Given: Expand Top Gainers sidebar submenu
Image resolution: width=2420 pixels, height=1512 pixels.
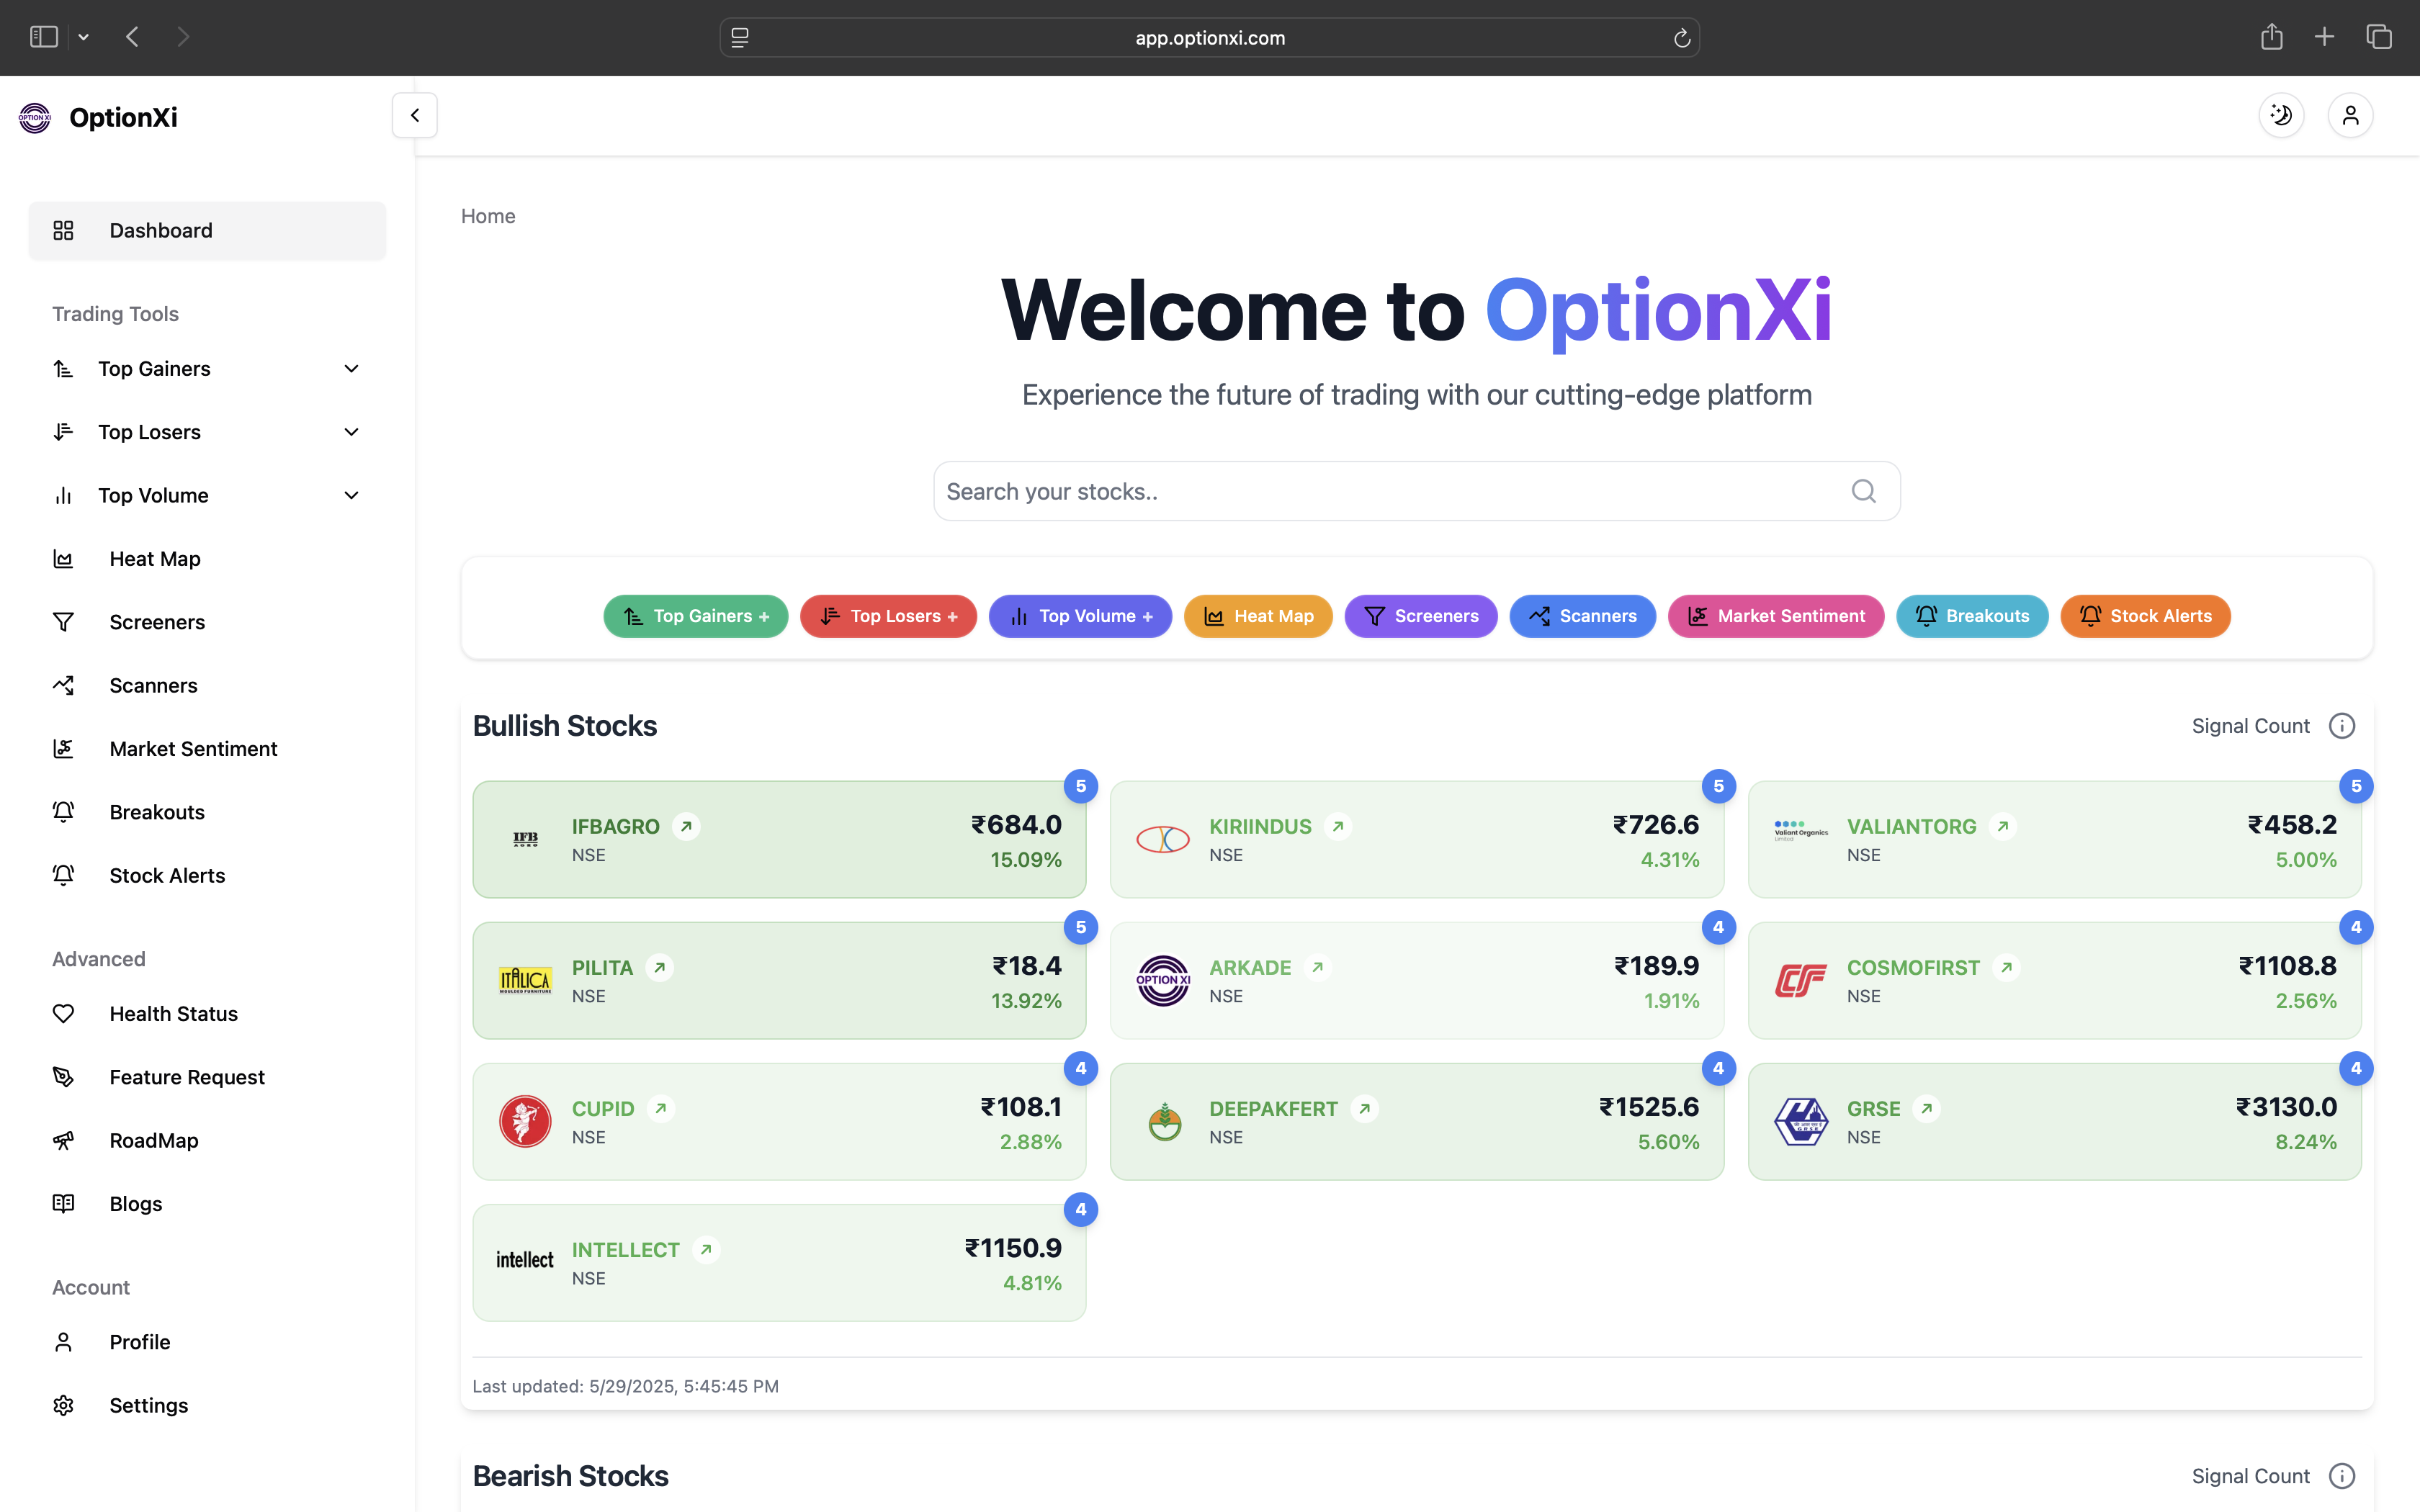Looking at the screenshot, I should 351,369.
